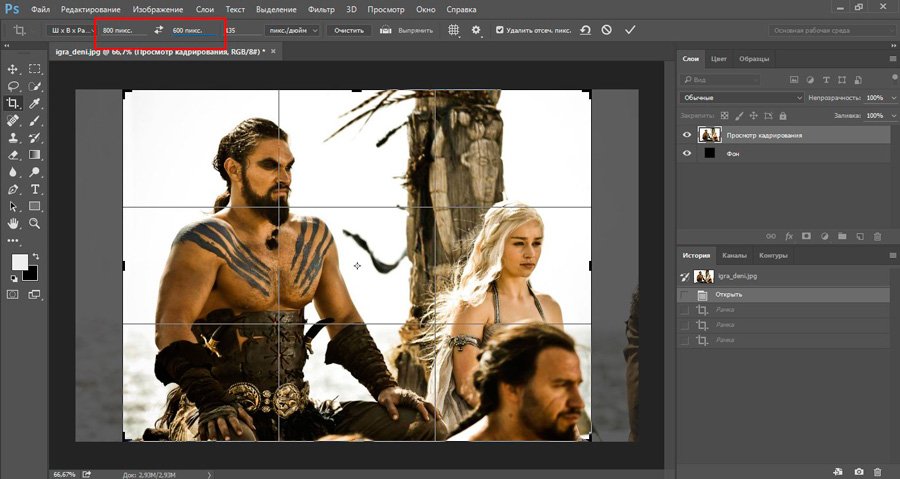Open the Фильтр menu
This screenshot has width=900, height=479.
[x=321, y=10]
